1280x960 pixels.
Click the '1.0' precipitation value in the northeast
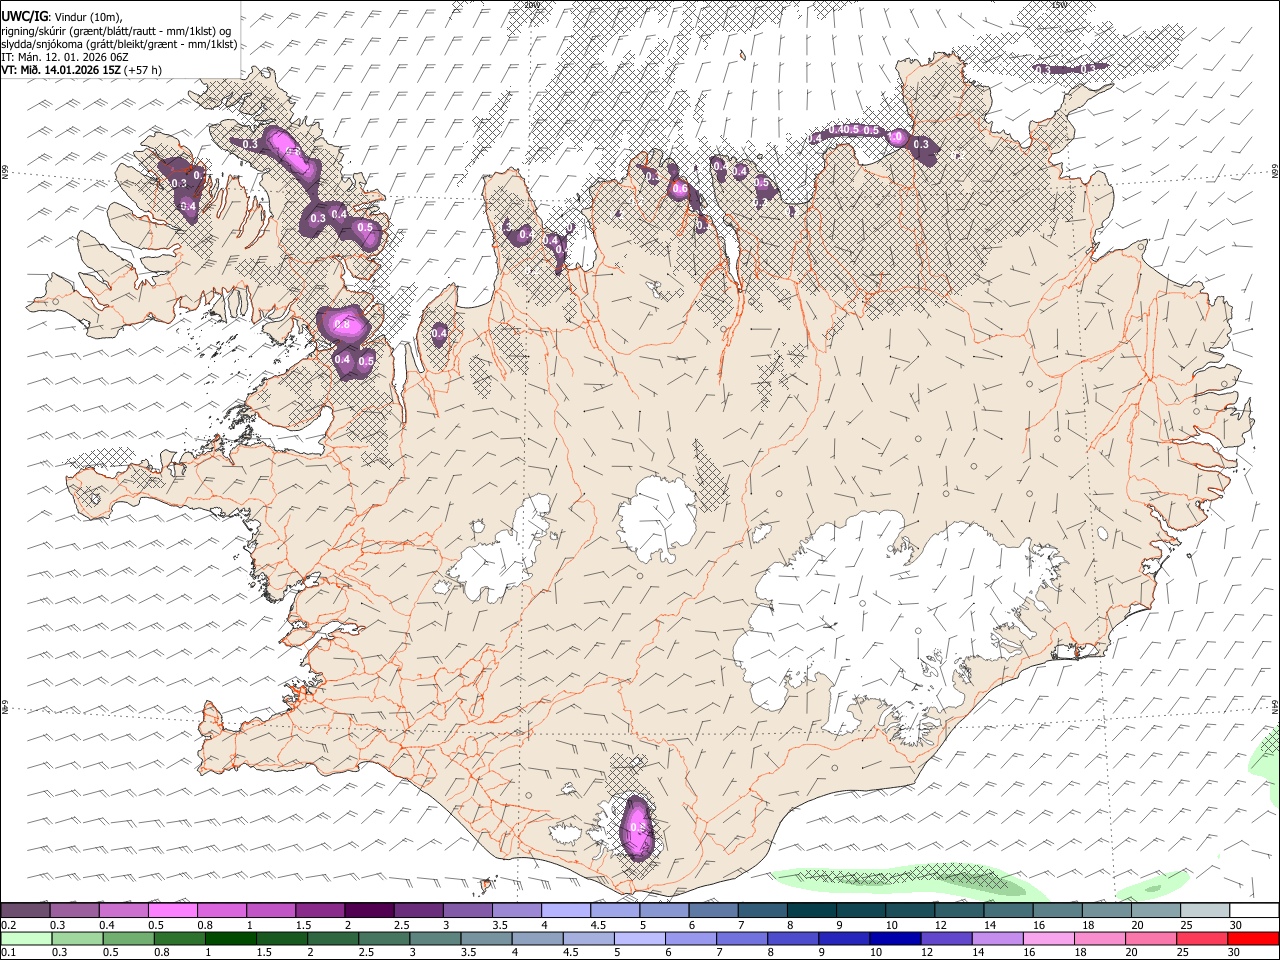coord(896,137)
